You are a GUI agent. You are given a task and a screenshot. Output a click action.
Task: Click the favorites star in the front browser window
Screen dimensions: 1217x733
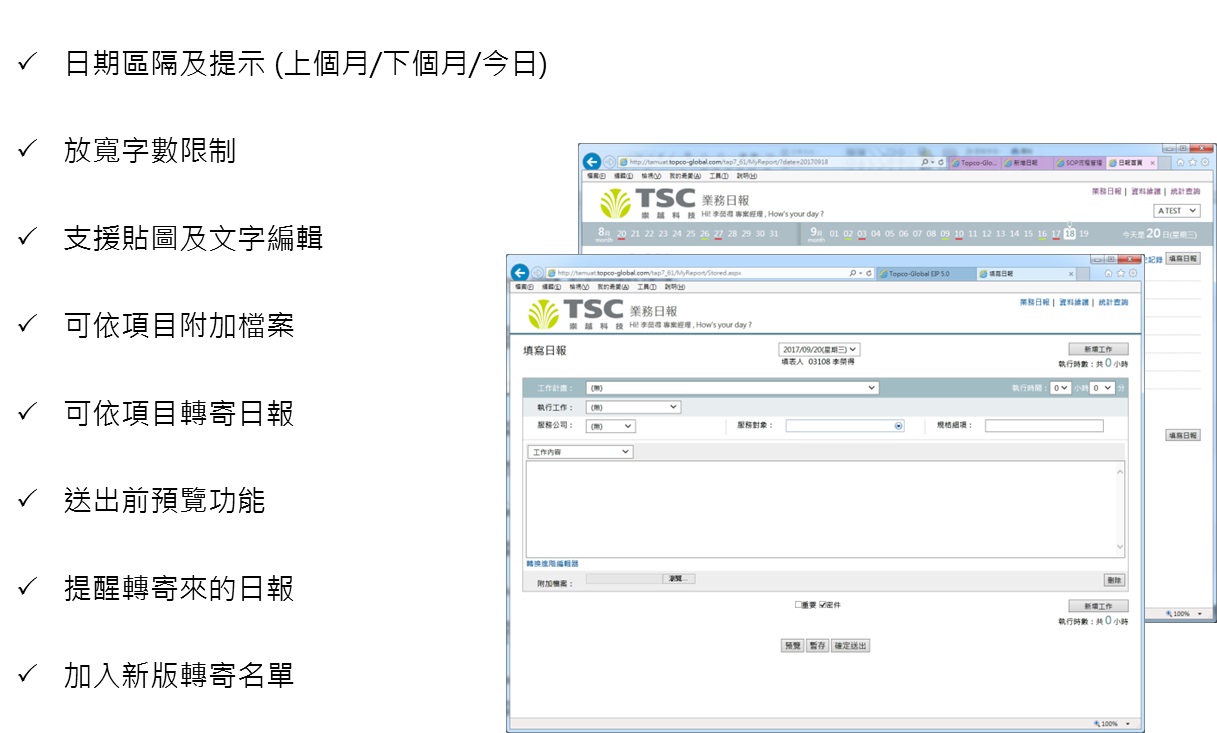click(1120, 273)
